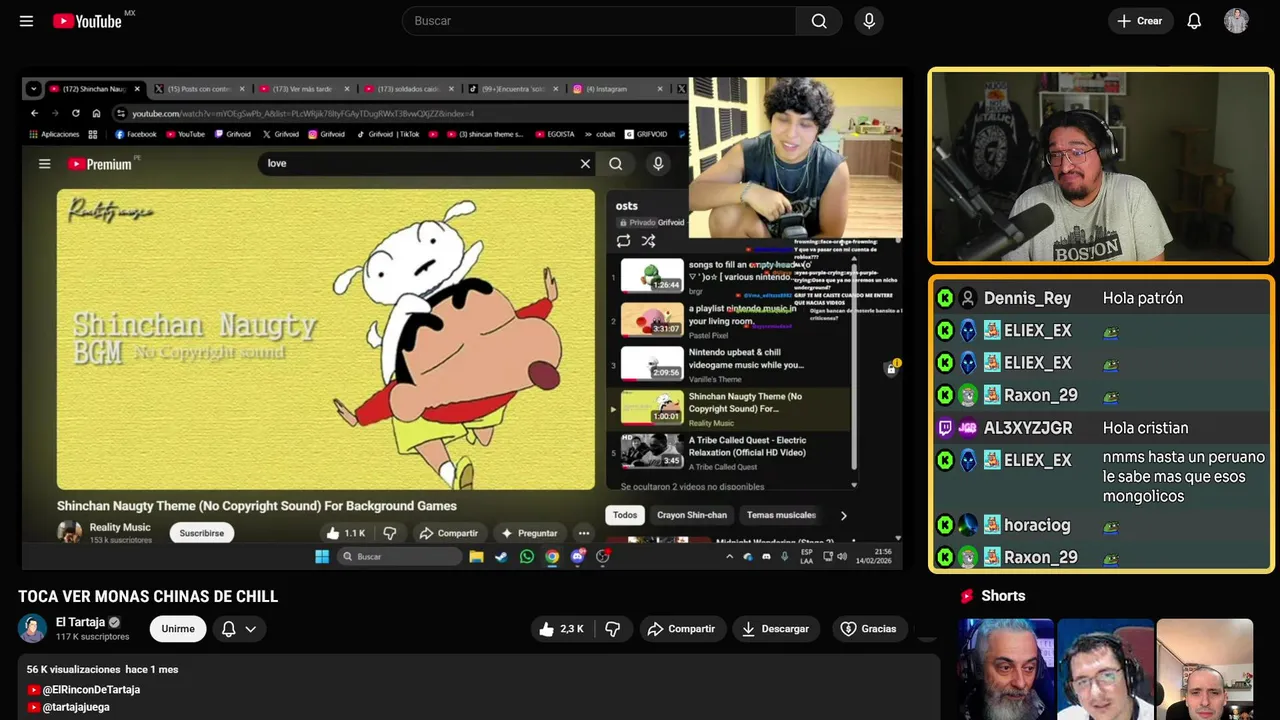Image resolution: width=1280 pixels, height=720 pixels.
Task: Open the El Tartaja channel name link
Action: pyautogui.click(x=80, y=622)
